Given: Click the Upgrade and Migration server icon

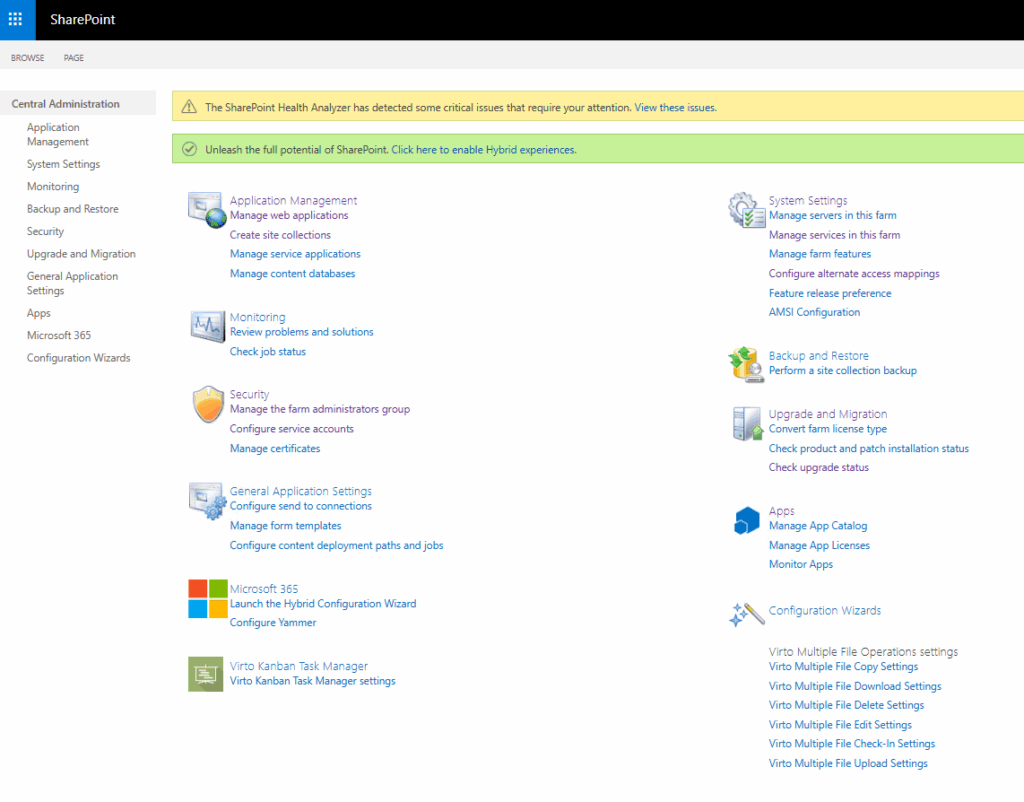Looking at the screenshot, I should point(746,423).
